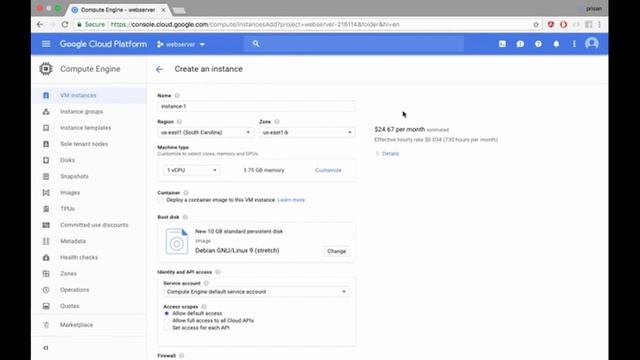Image resolution: width=640 pixels, height=360 pixels.
Task: Open Metadata in sidebar
Action: point(73,241)
